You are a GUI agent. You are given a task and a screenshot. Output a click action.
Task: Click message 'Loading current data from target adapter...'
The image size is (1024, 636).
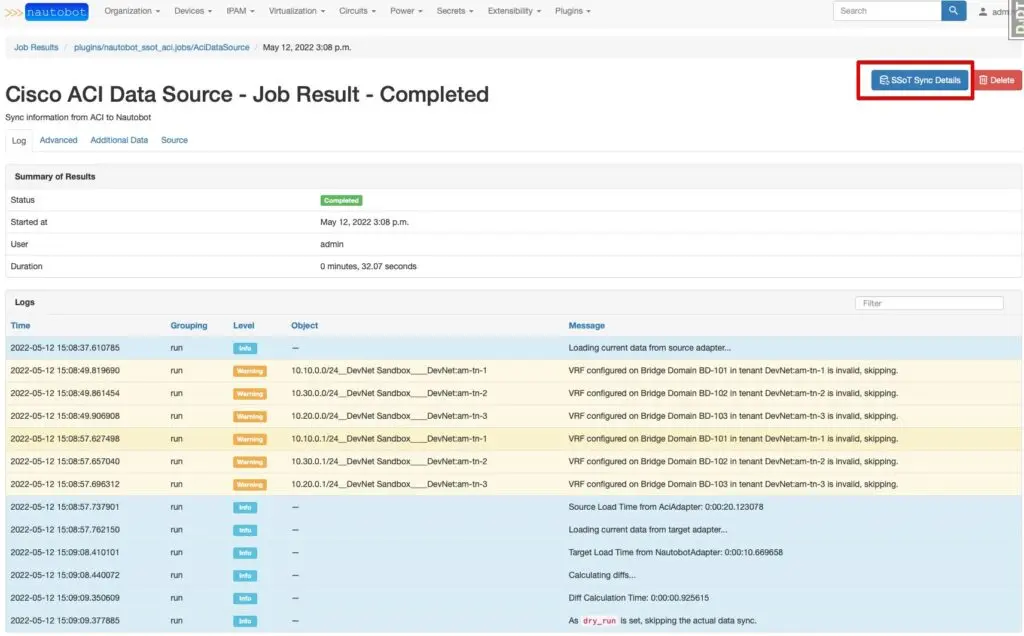[647, 530]
